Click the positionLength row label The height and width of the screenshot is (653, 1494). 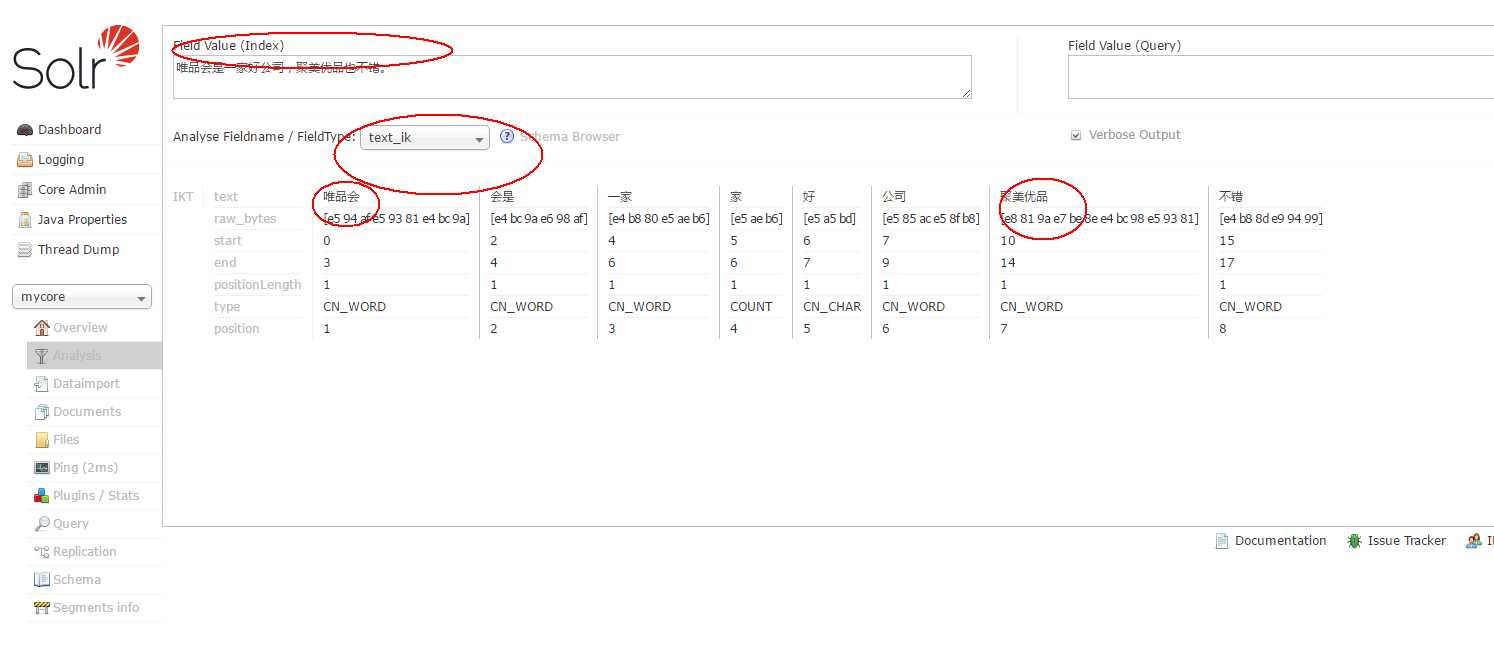click(x=257, y=285)
